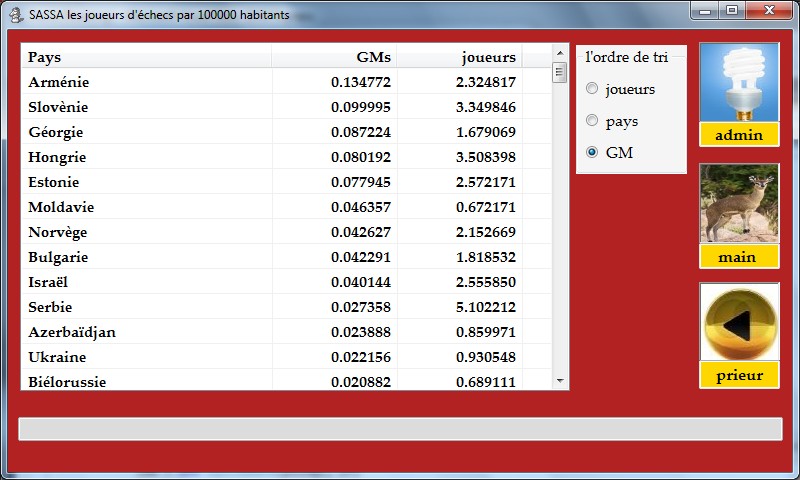Screen dimensions: 800x480
Task: Select the GM sort radio button
Action: click(x=592, y=153)
